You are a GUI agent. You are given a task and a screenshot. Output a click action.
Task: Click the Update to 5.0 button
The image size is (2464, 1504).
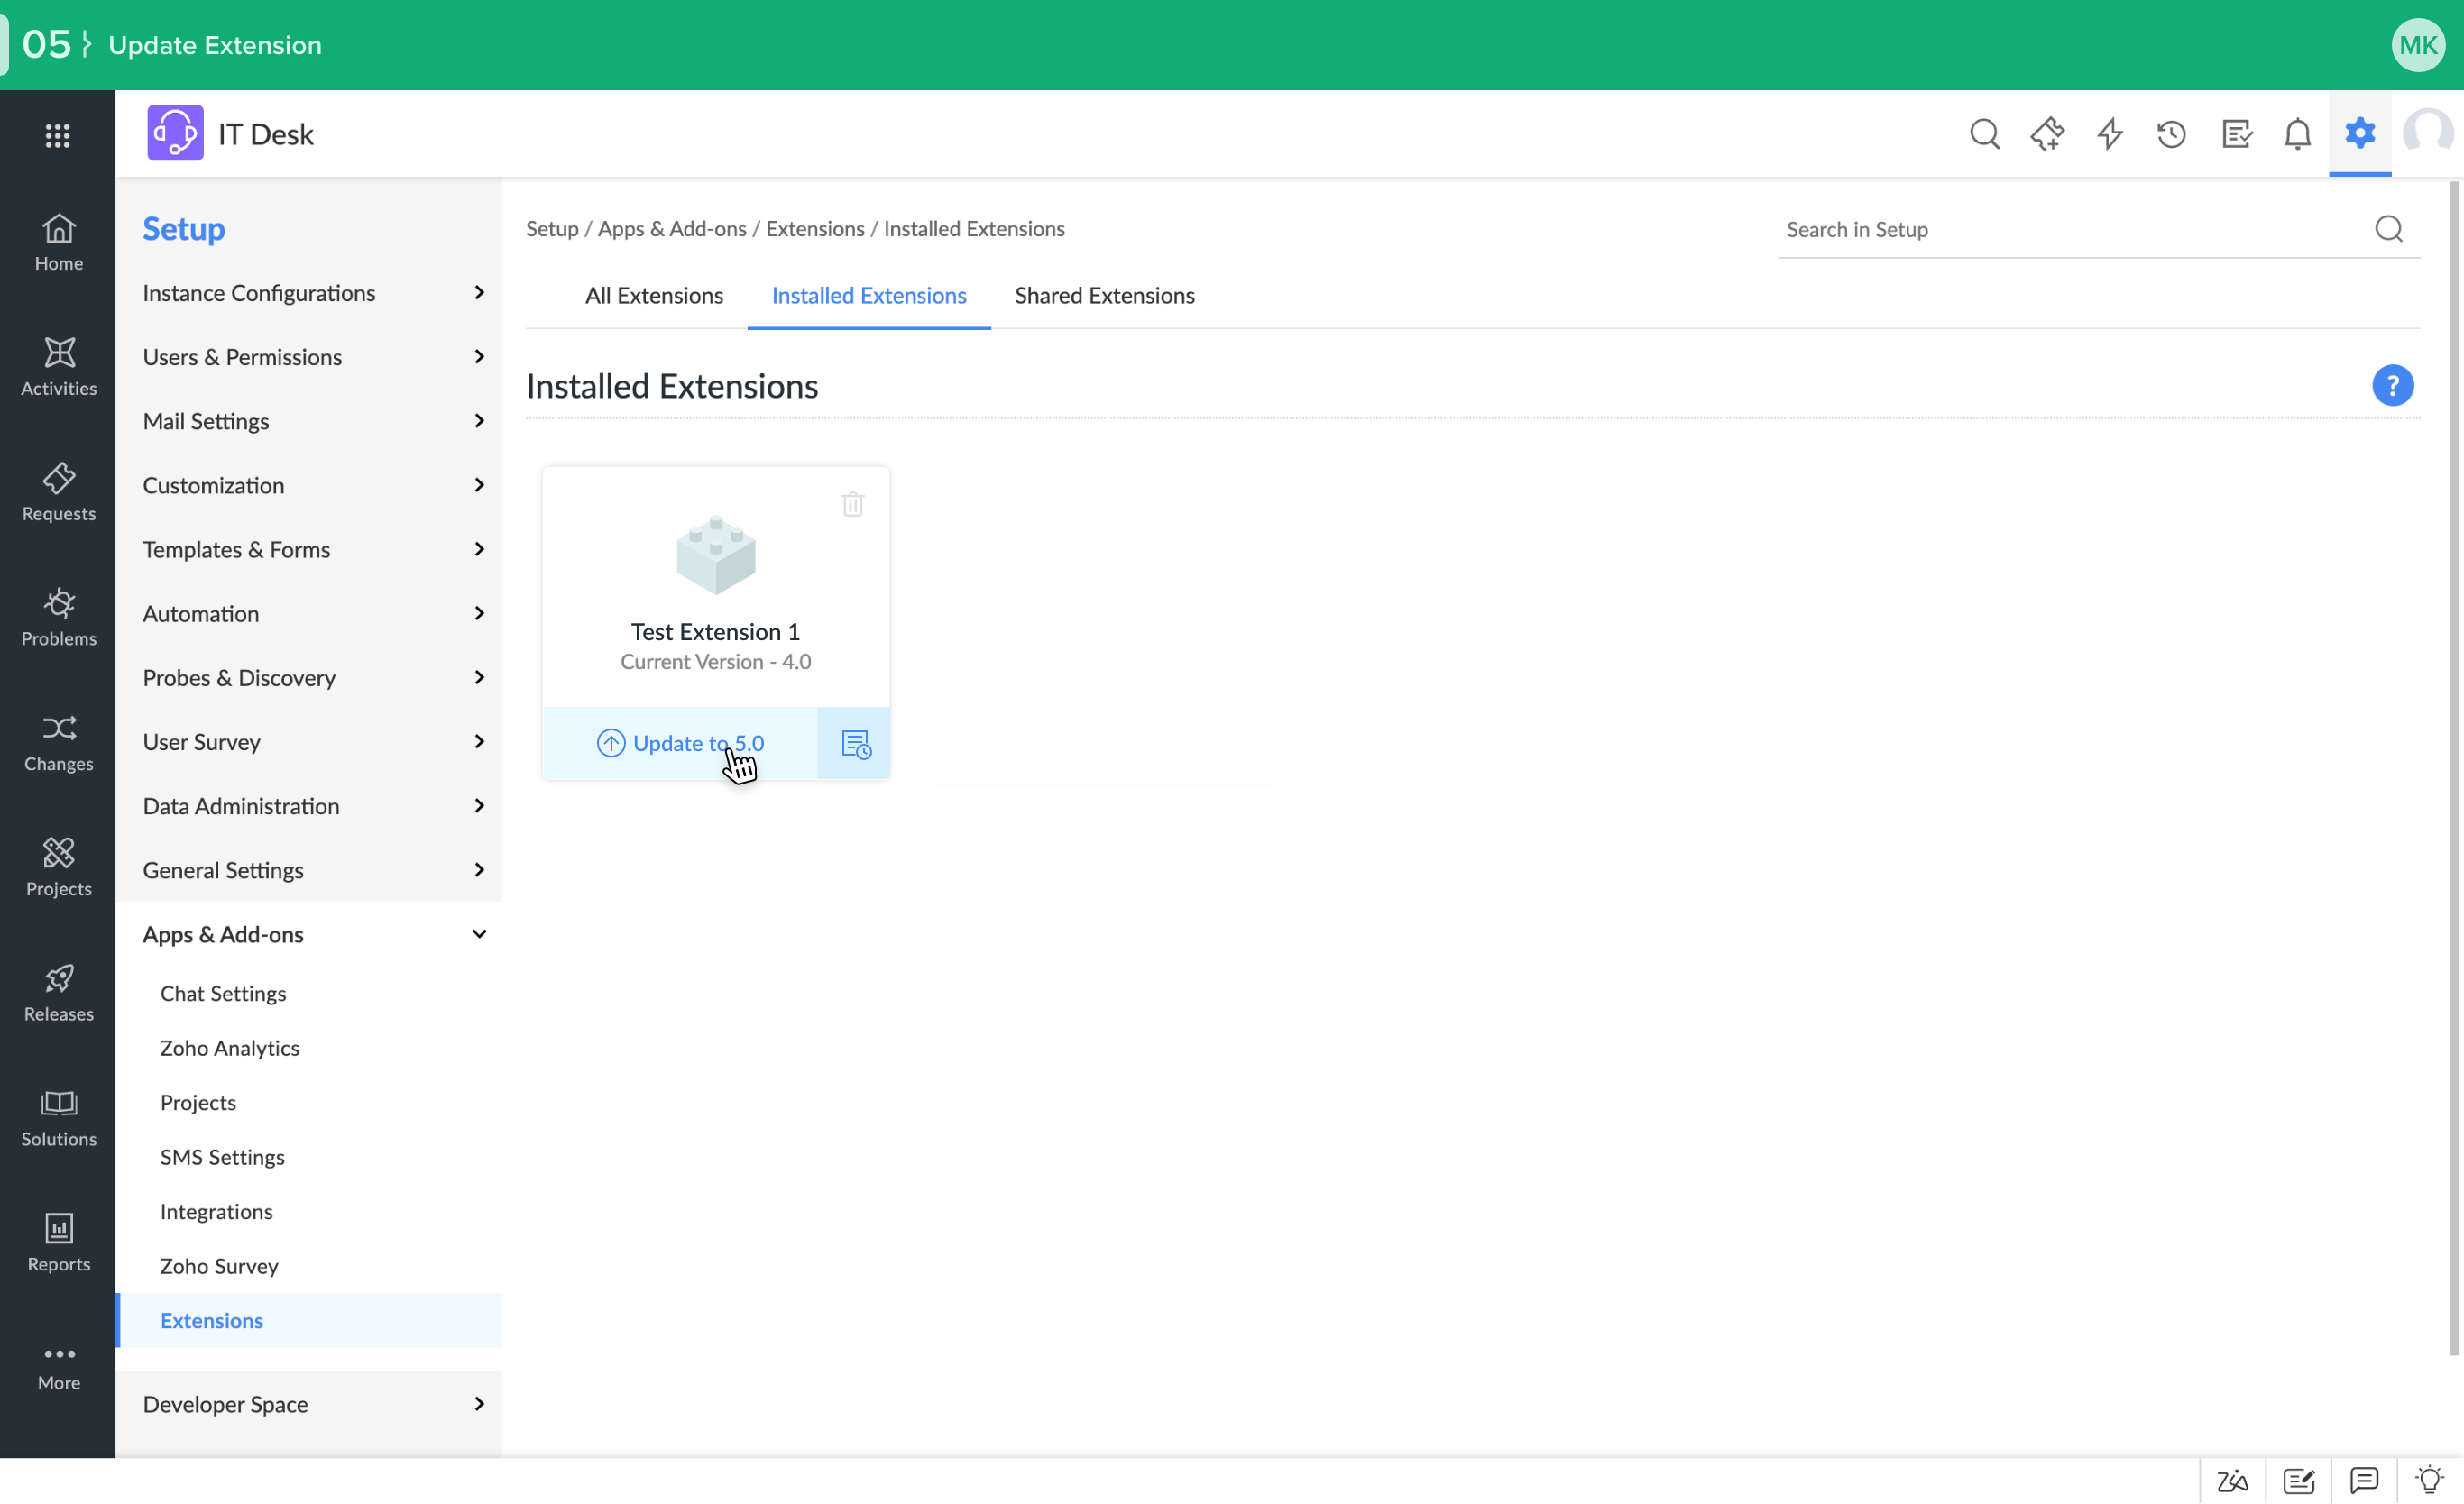pos(681,744)
